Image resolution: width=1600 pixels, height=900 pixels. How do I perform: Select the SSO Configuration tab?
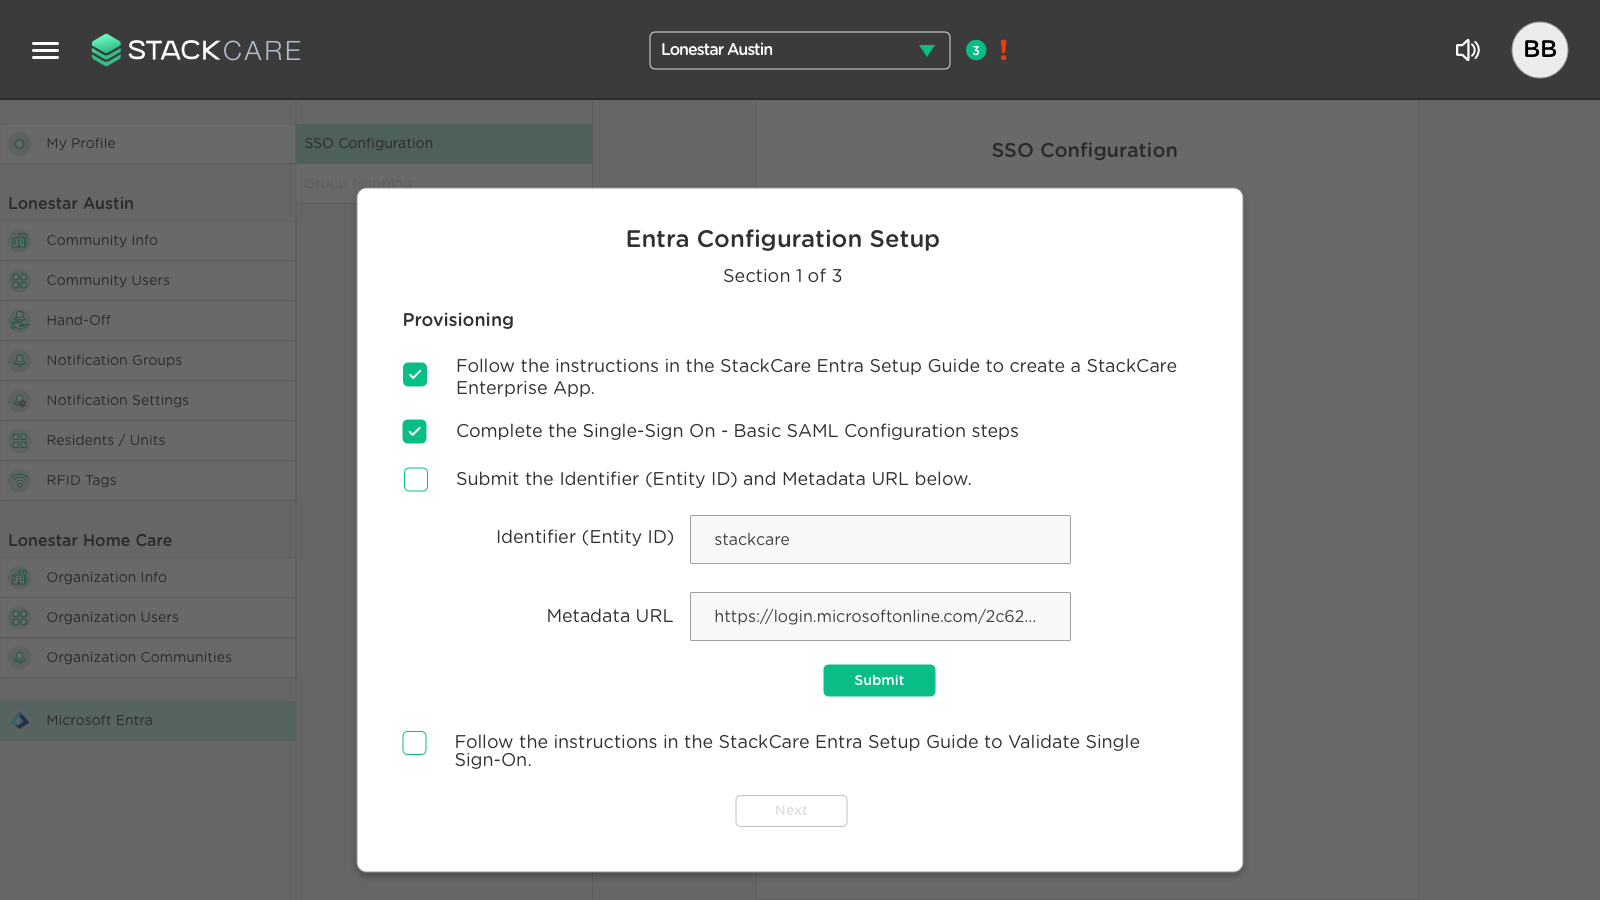pos(444,144)
